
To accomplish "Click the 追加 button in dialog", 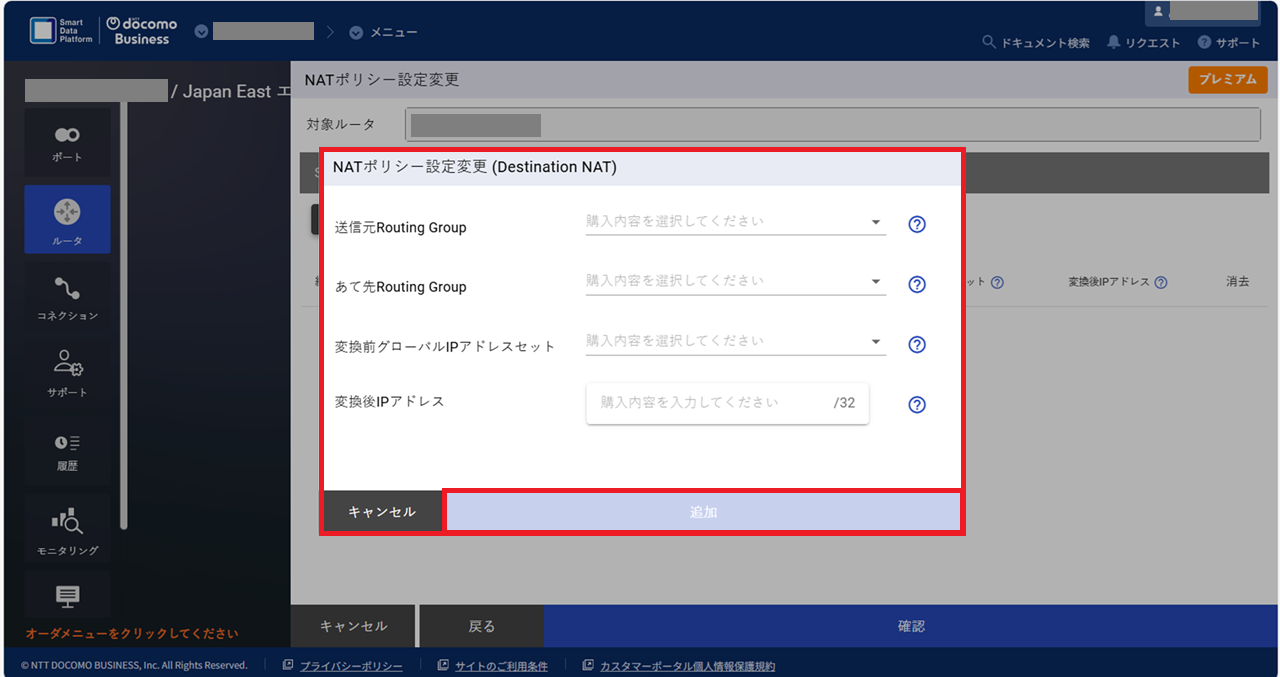I will [x=703, y=512].
